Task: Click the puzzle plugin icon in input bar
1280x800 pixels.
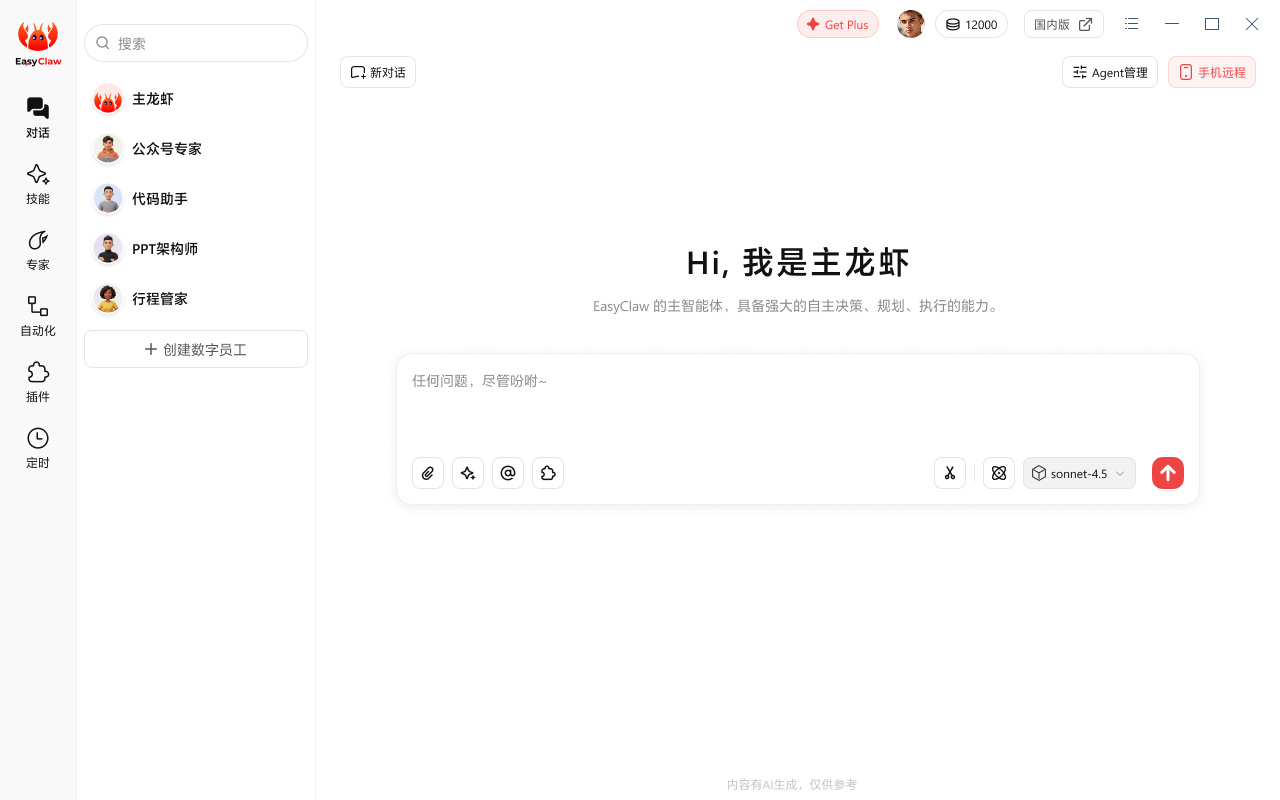Action: (x=548, y=473)
